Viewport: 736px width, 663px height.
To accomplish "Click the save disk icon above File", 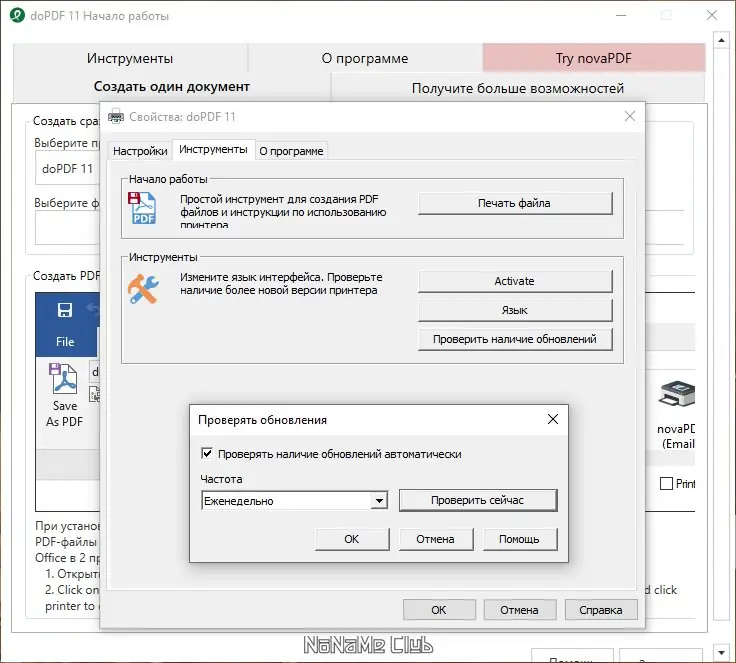I will click(65, 310).
